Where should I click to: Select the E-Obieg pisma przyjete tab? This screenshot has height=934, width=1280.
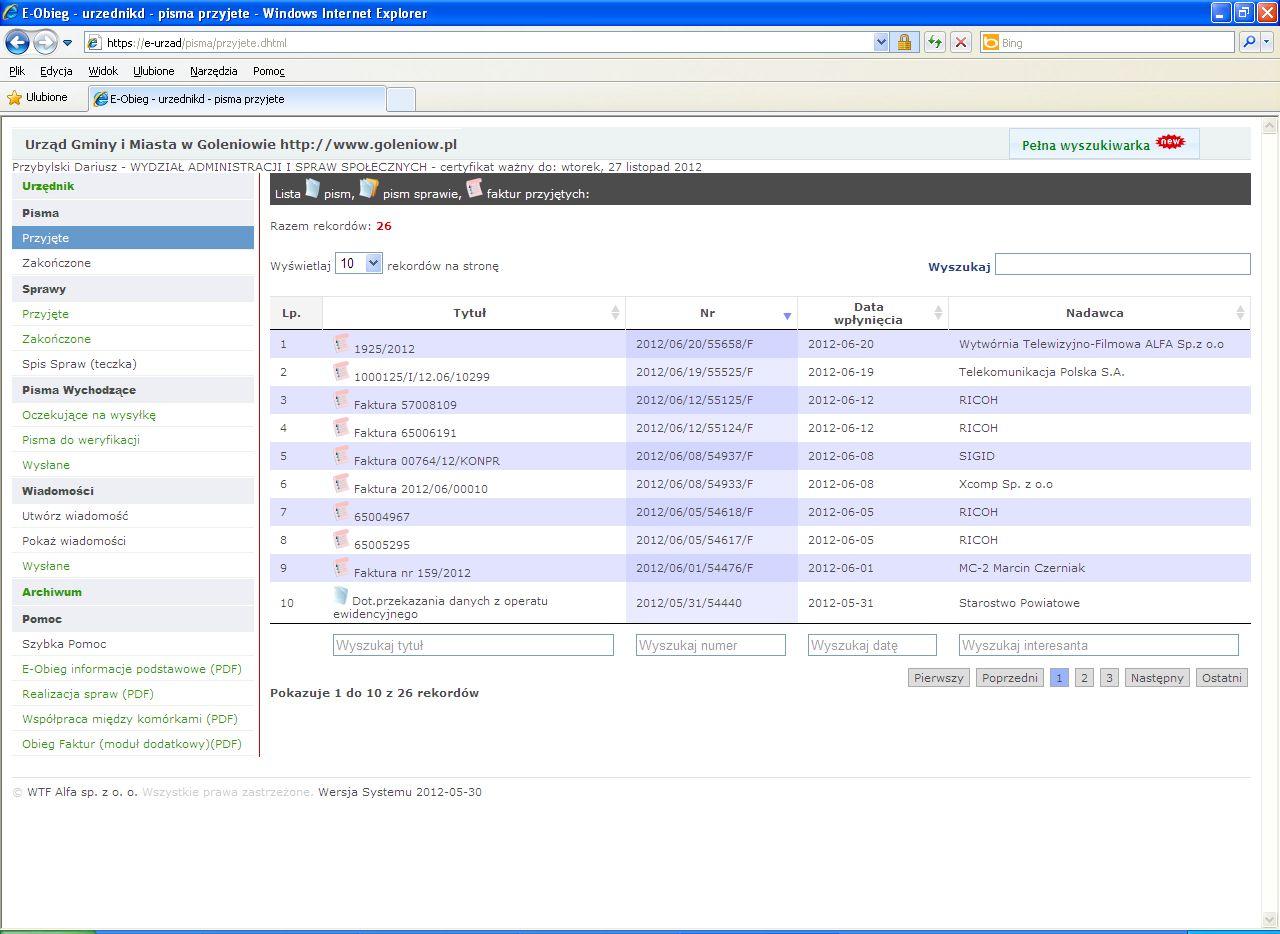[x=237, y=99]
